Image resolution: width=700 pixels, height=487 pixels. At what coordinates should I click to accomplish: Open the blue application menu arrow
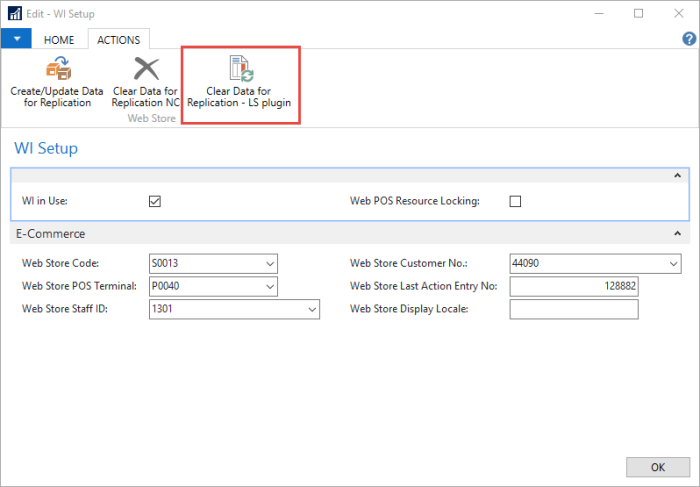click(16, 39)
